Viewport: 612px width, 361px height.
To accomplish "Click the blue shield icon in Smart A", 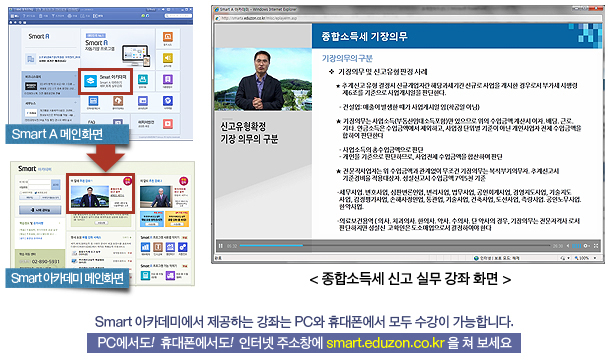I will click(168, 101).
